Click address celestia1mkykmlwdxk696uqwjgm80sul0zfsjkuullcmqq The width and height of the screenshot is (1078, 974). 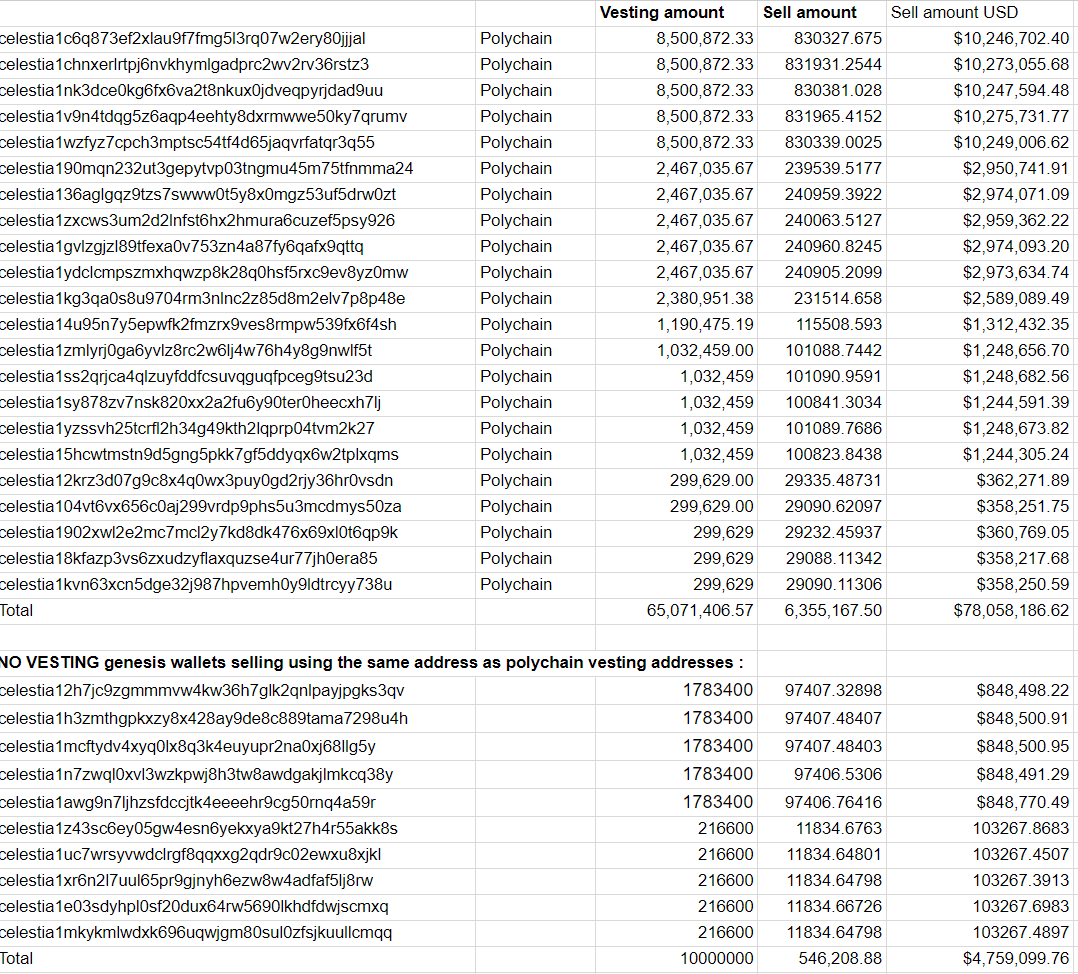(196, 933)
